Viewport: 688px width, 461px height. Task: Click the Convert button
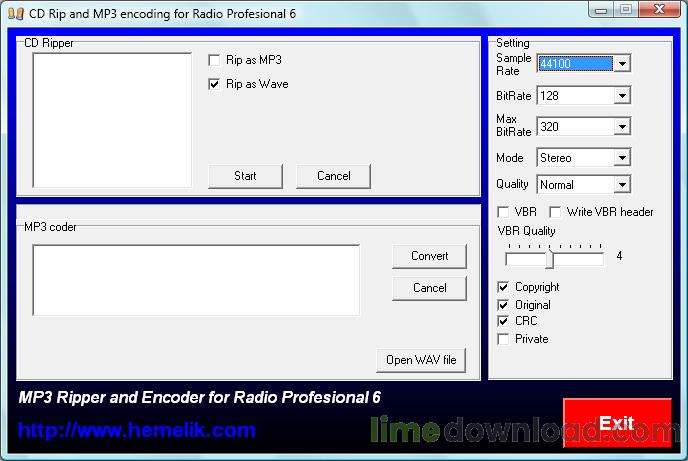click(429, 256)
